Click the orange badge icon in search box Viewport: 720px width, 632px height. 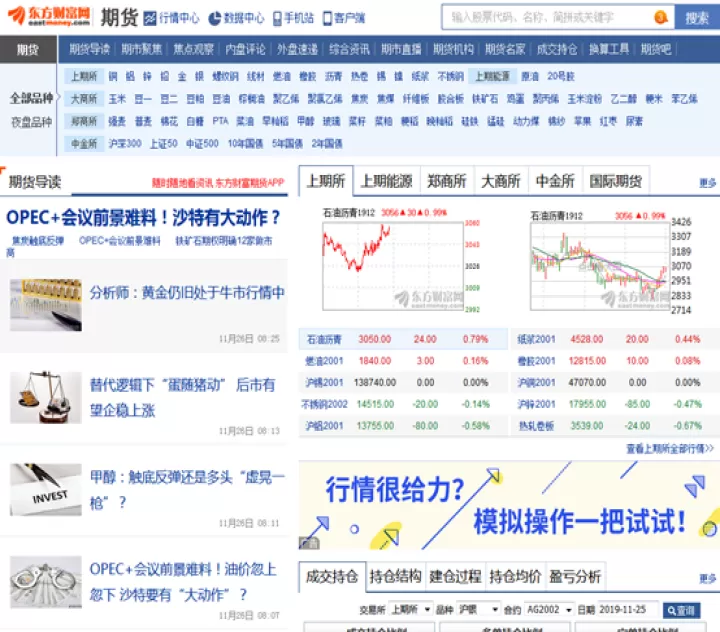(x=660, y=17)
